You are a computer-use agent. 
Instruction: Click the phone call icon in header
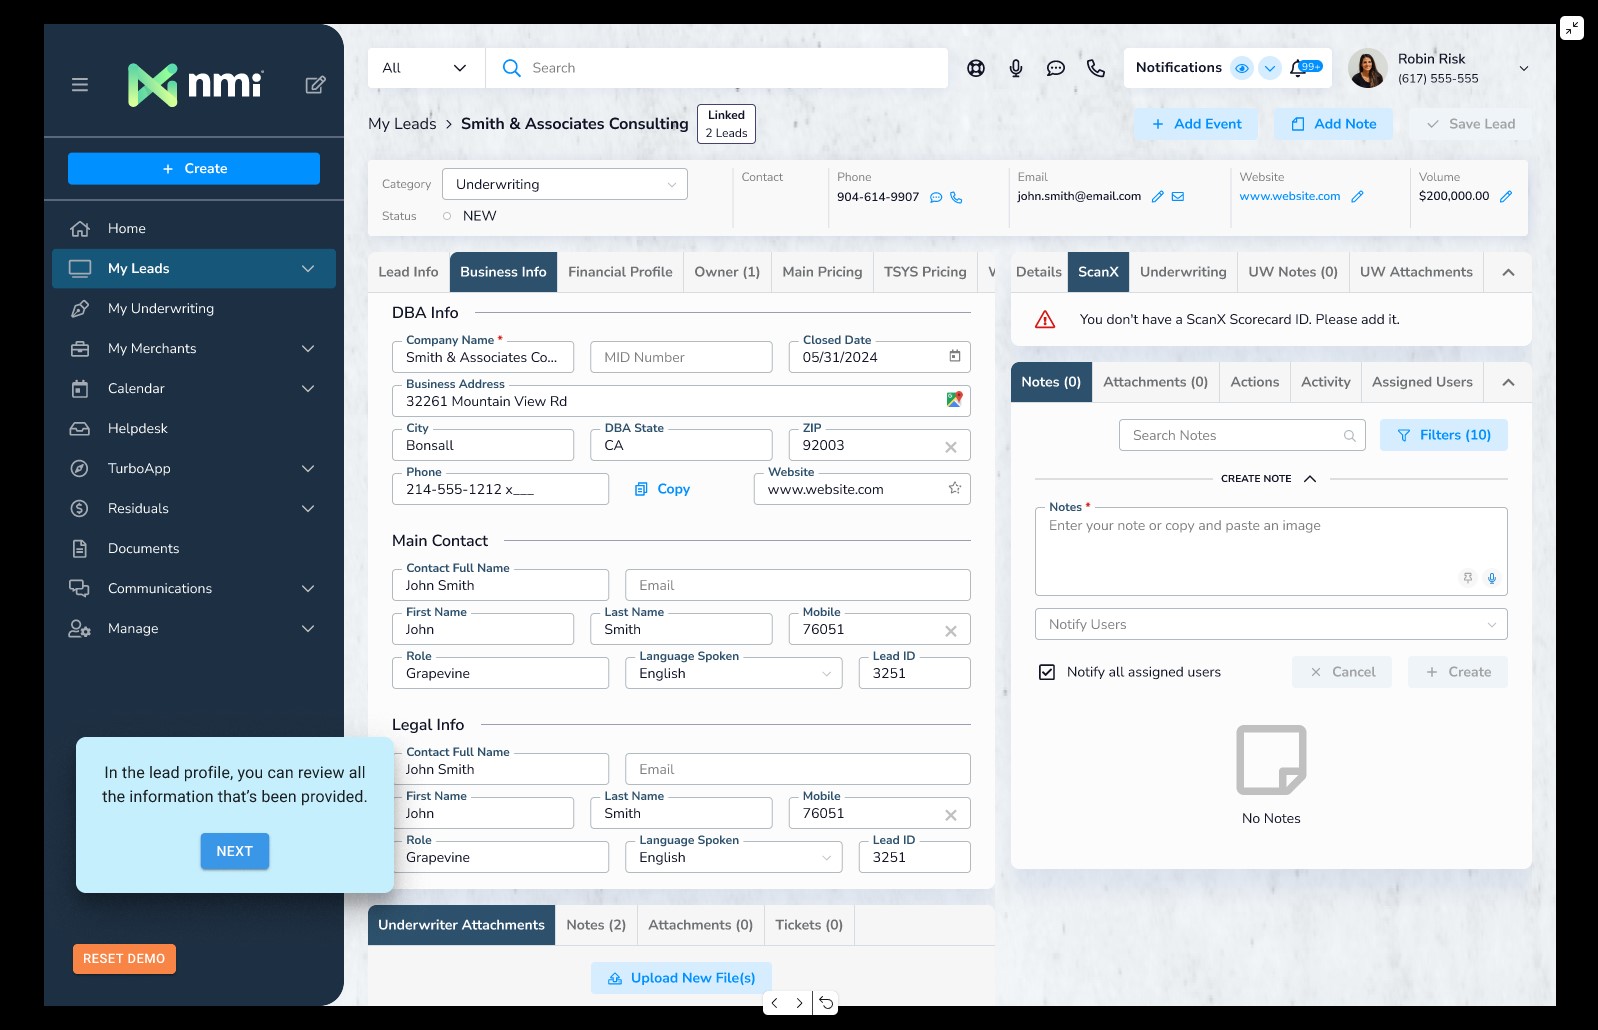click(x=1096, y=68)
